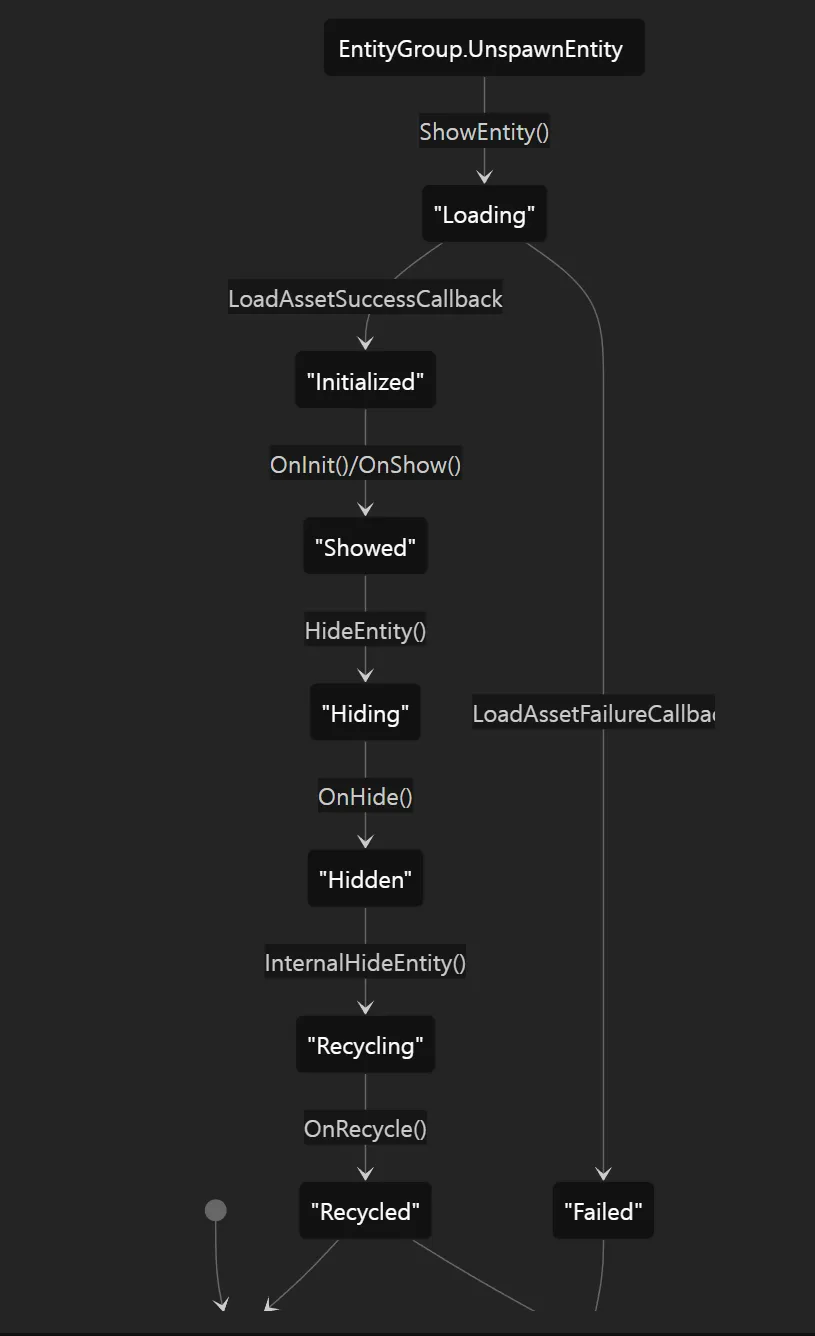This screenshot has width=815, height=1336.
Task: Click the "Recycling" state node
Action: [365, 1044]
